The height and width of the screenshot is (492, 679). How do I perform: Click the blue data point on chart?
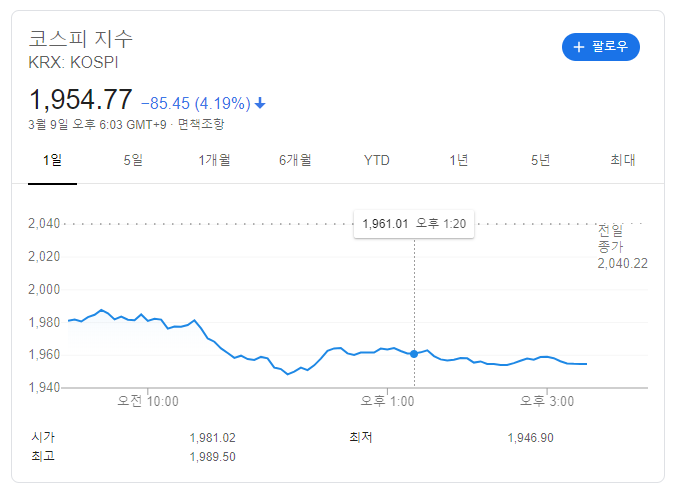tap(414, 354)
